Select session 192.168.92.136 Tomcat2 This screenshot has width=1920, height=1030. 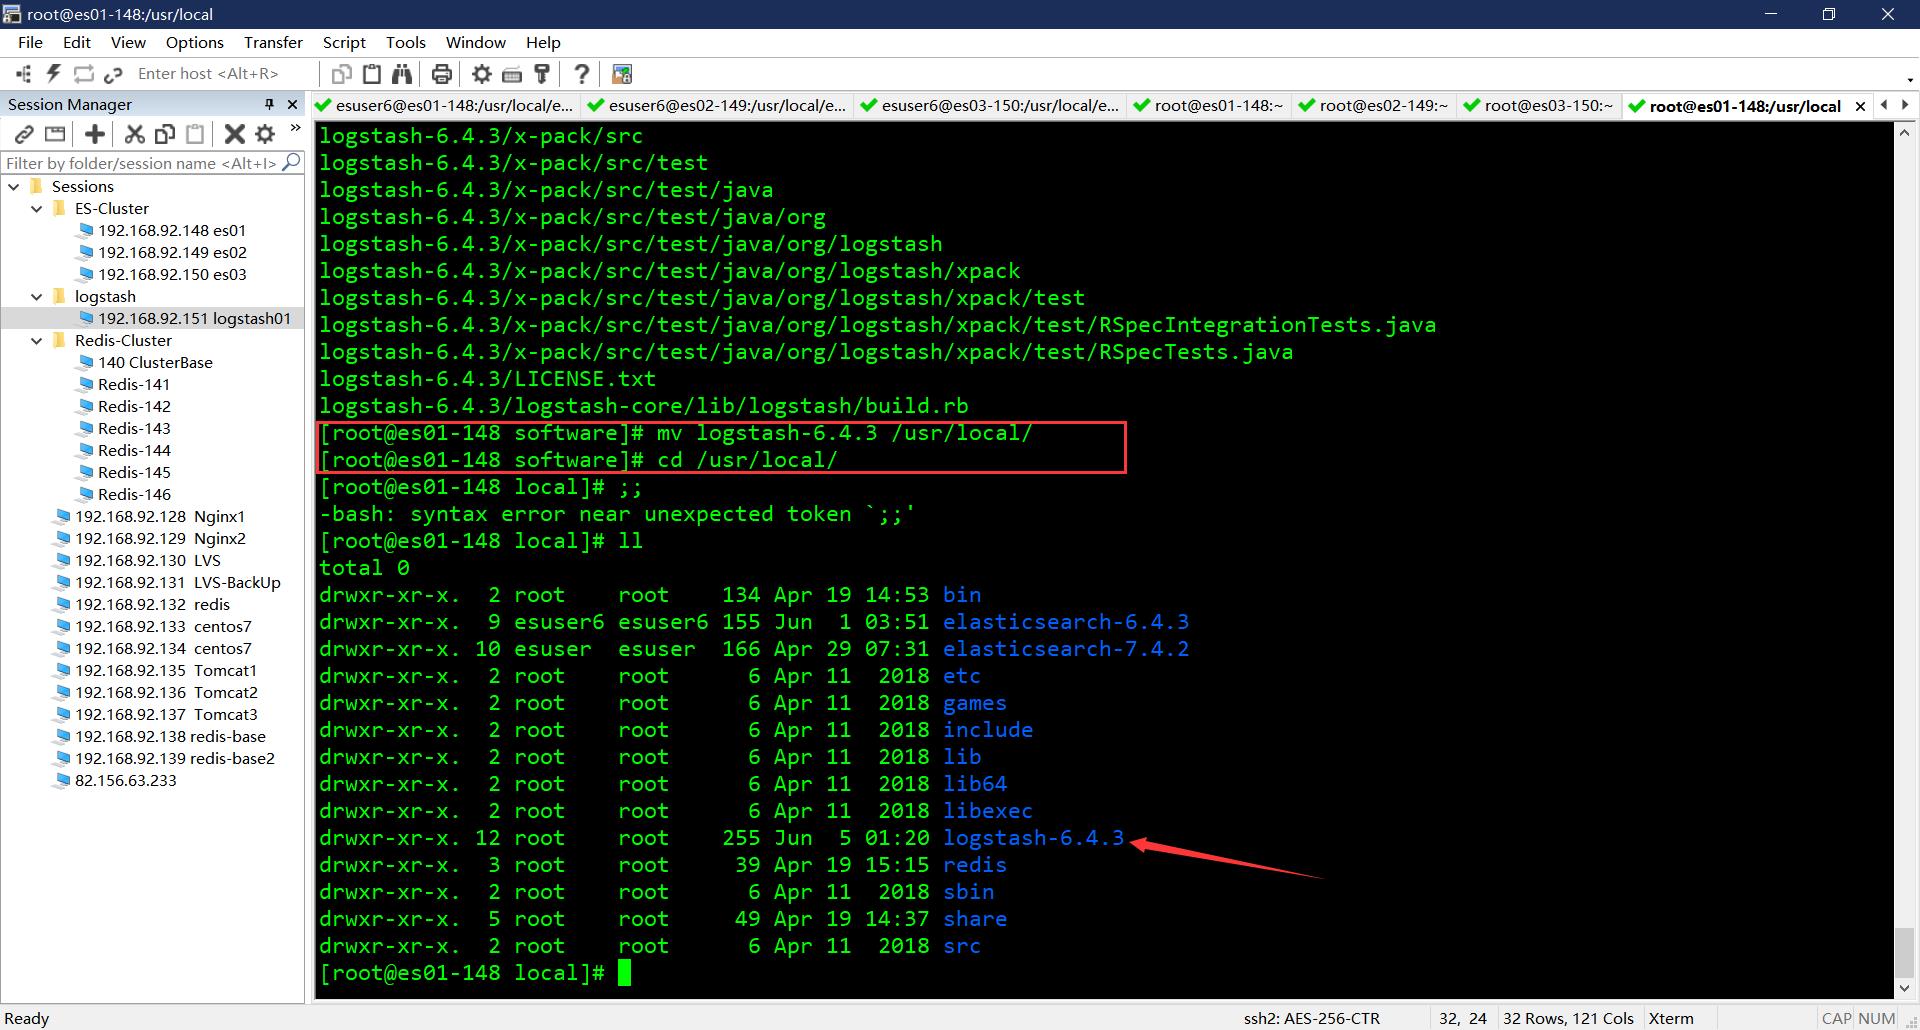pyautogui.click(x=166, y=693)
